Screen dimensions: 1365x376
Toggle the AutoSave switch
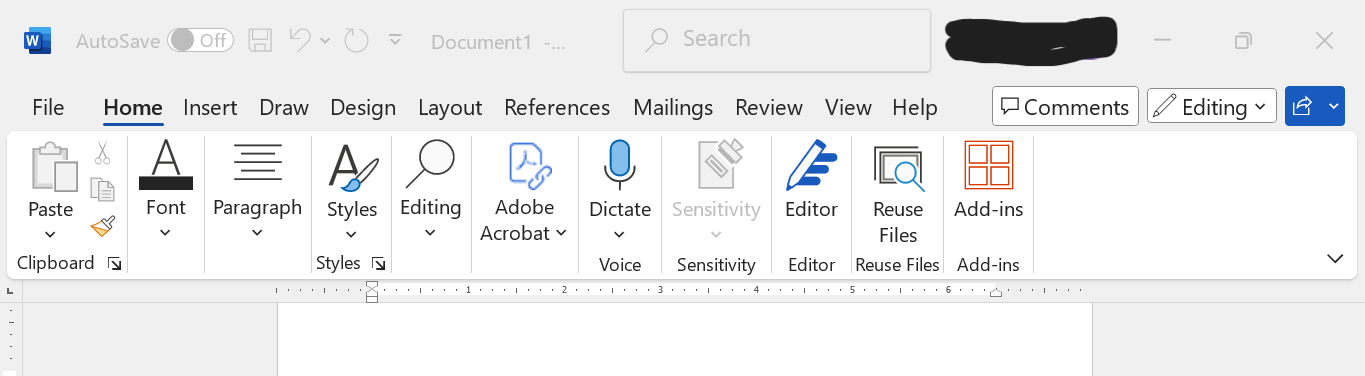pos(200,40)
